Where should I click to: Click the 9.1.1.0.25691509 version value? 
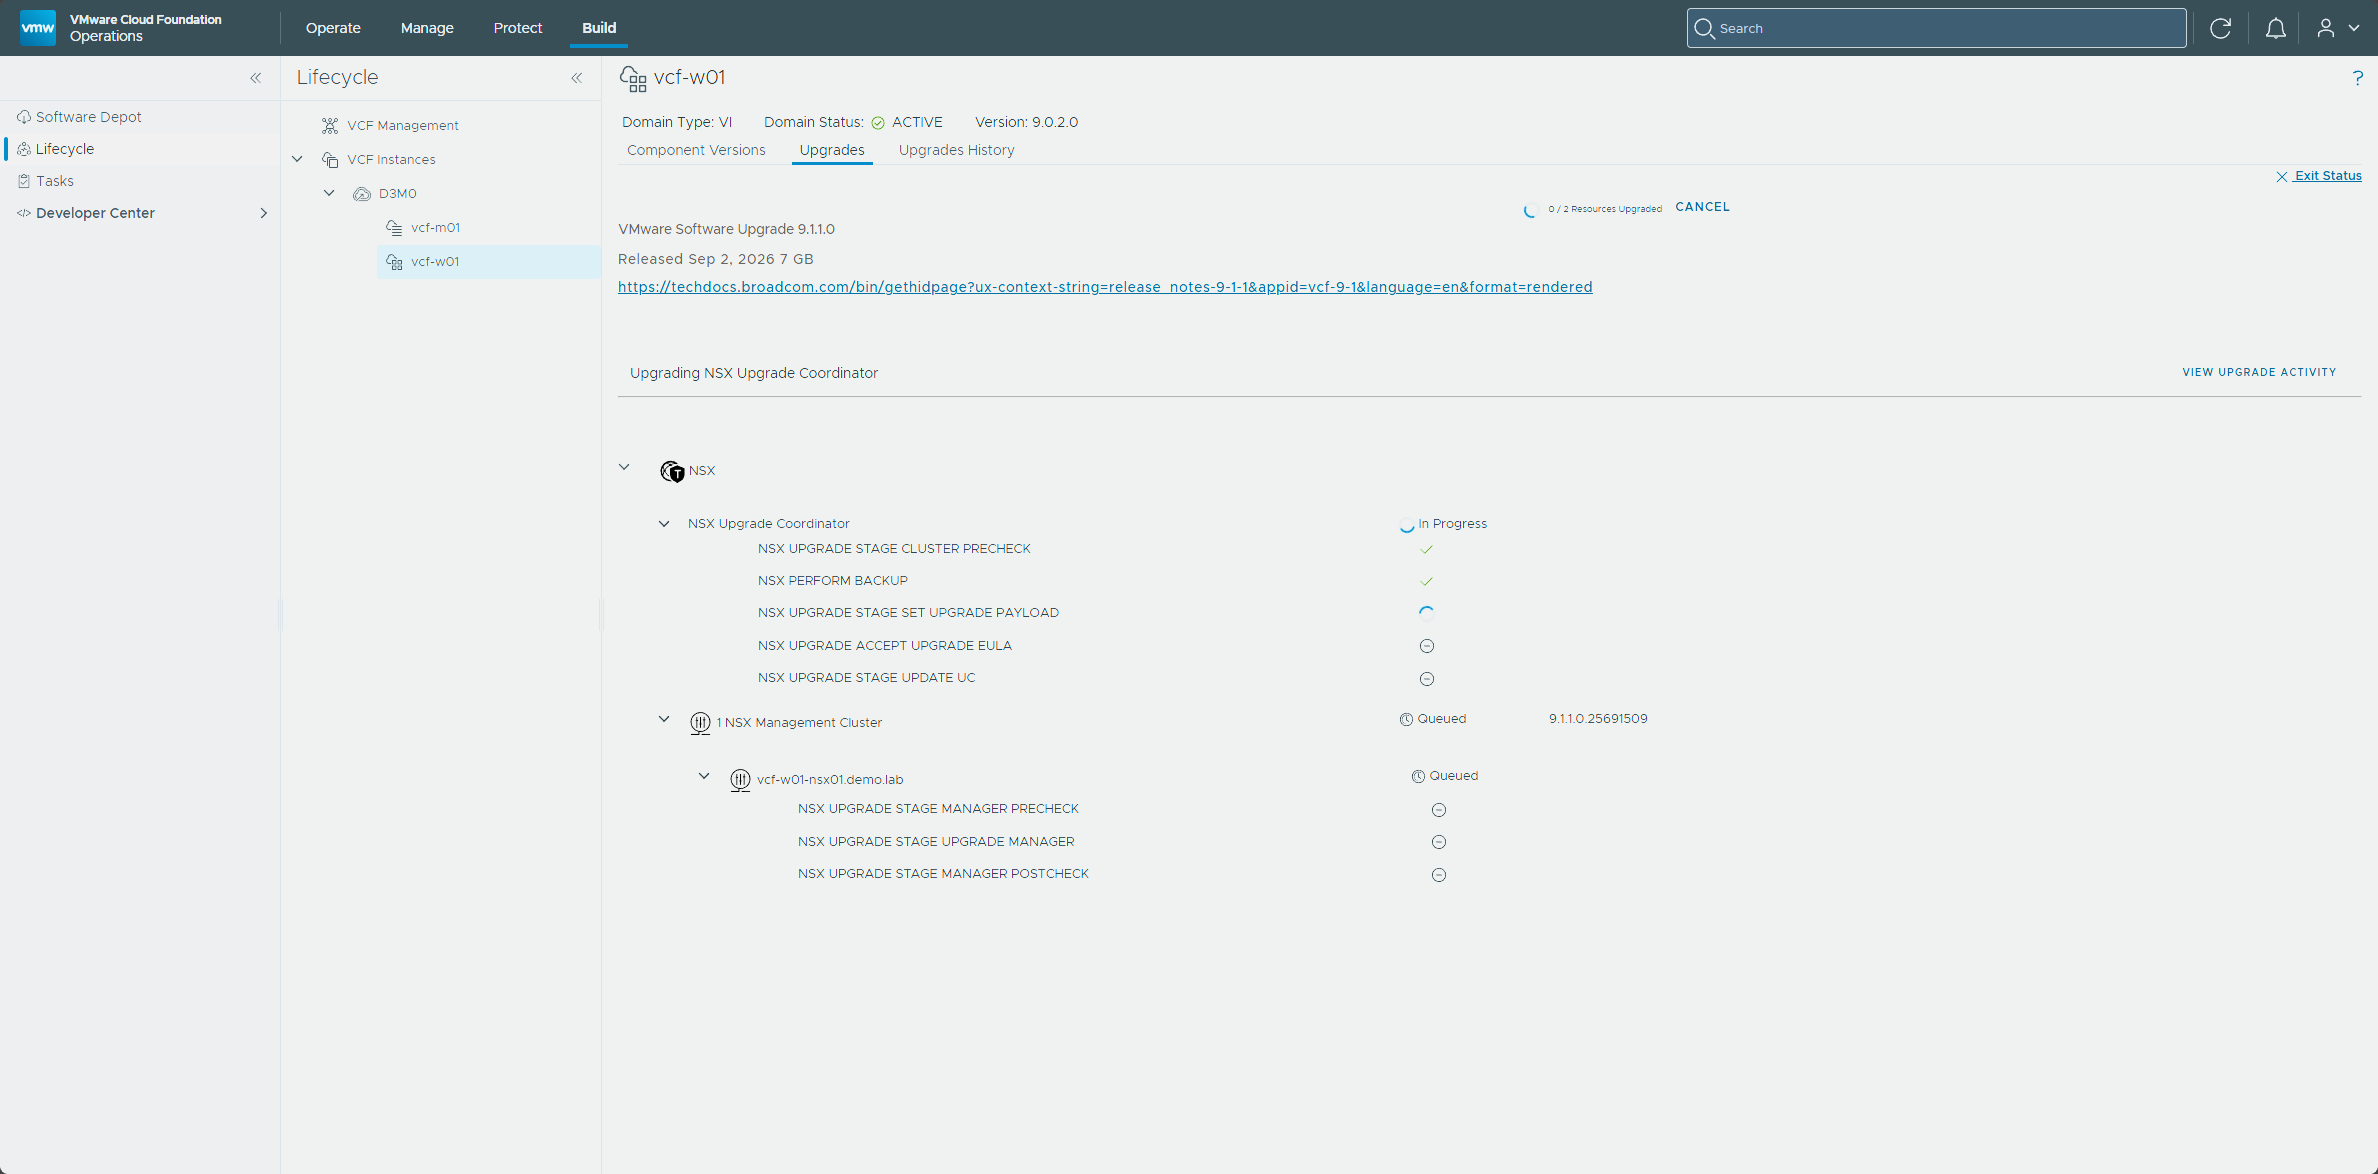1598,719
